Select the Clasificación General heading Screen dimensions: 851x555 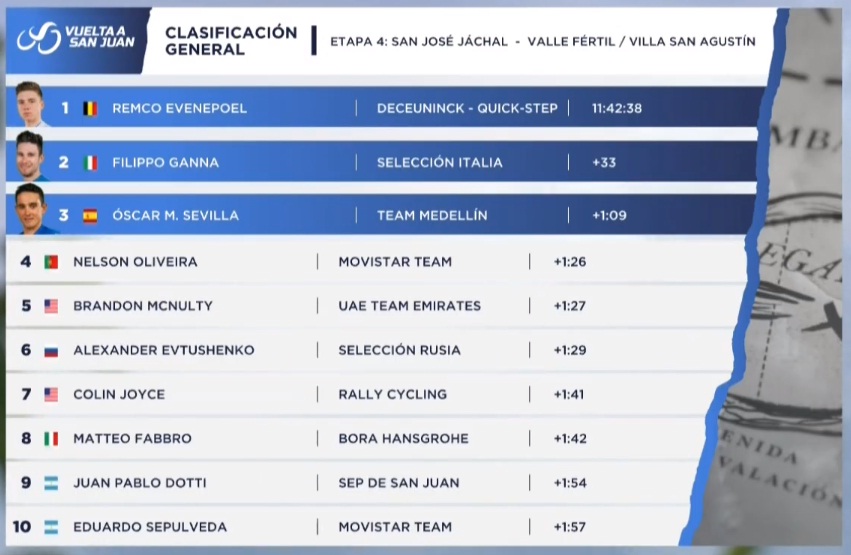coord(231,40)
